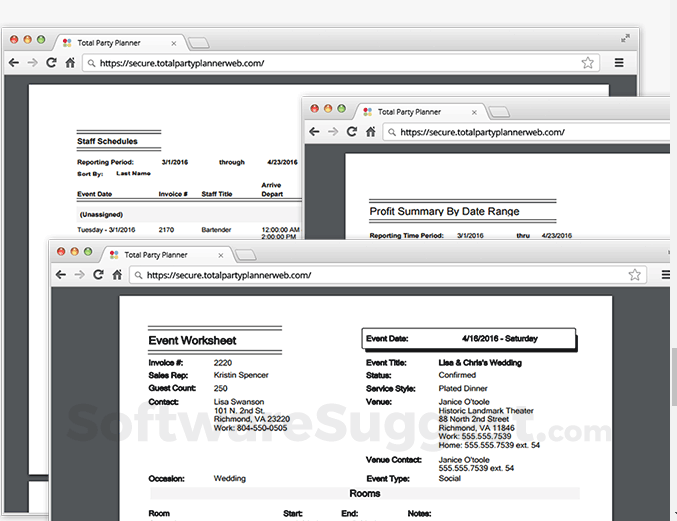Click the back arrow in the front browser window
677x521 pixels.
point(60,275)
